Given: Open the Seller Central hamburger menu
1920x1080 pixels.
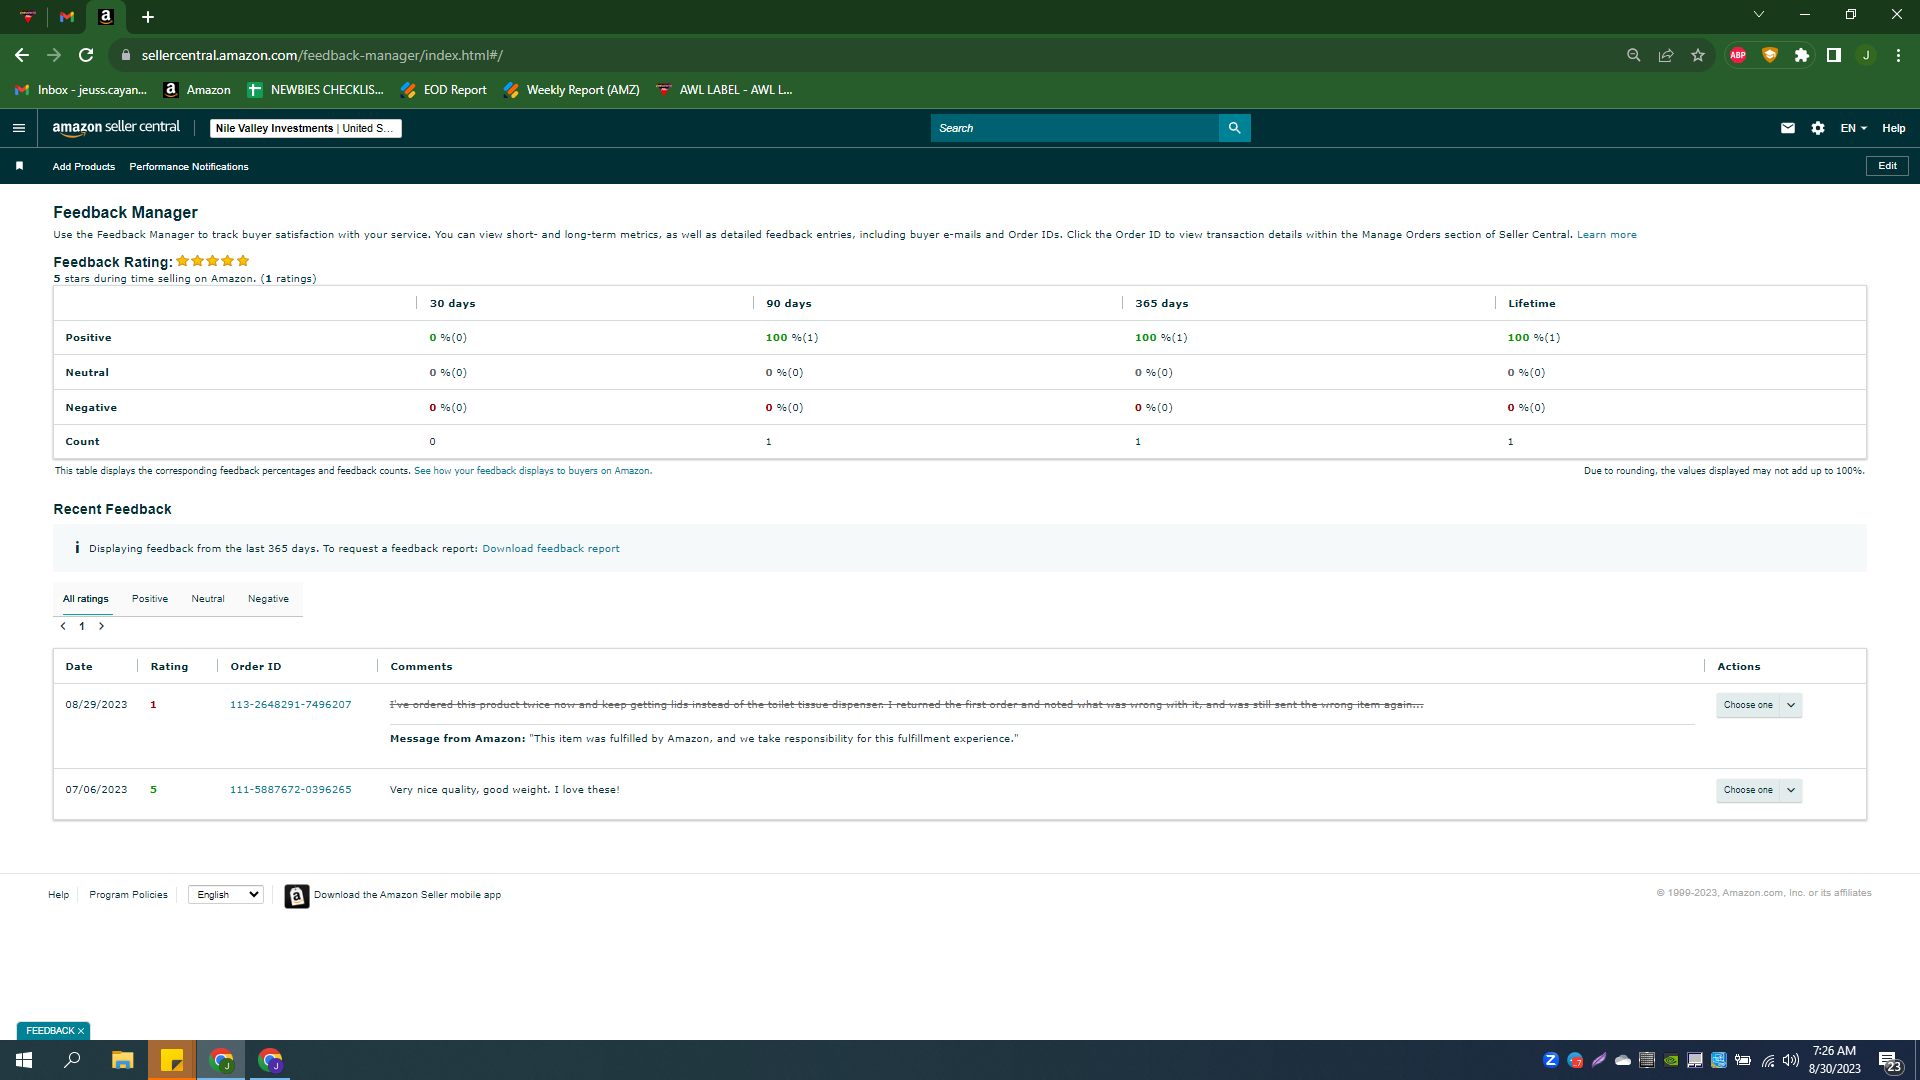Looking at the screenshot, I should pyautogui.click(x=19, y=128).
